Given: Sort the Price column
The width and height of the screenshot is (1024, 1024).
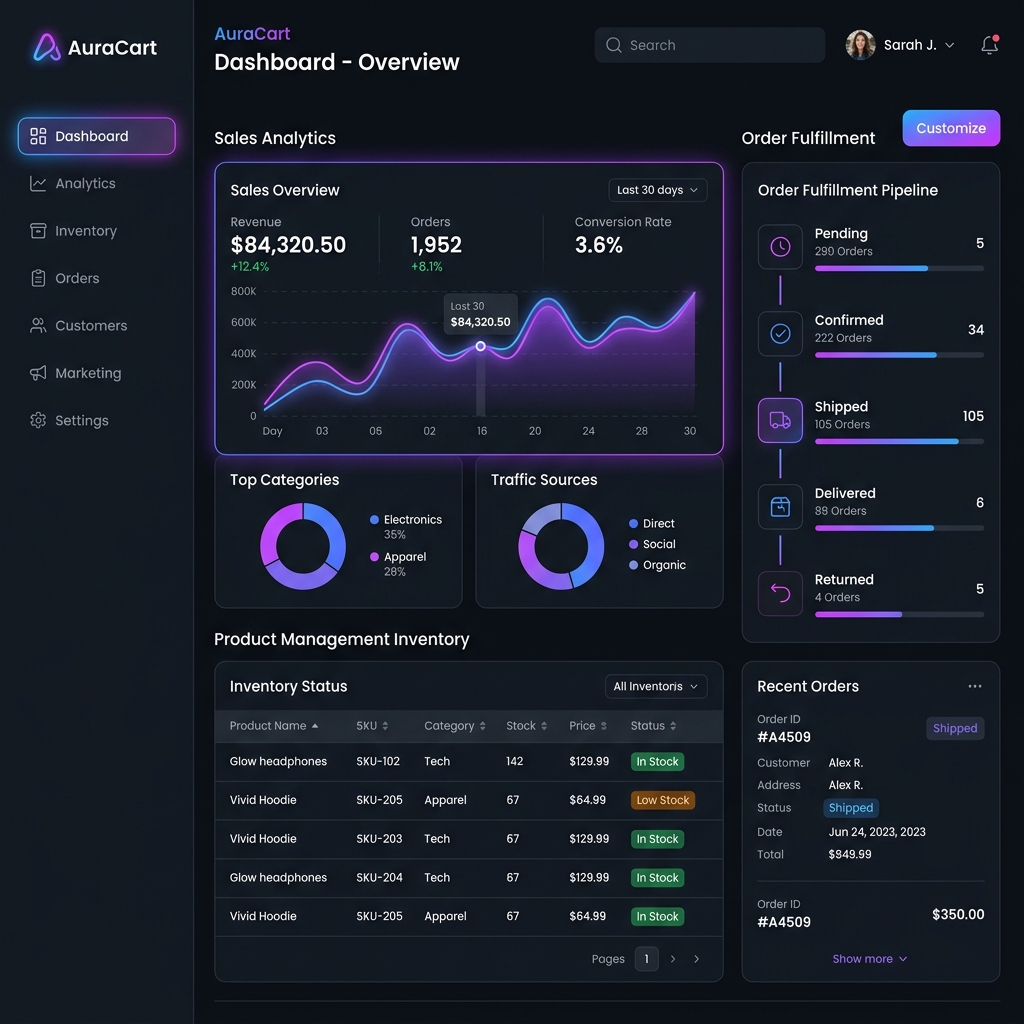Looking at the screenshot, I should pyautogui.click(x=588, y=726).
